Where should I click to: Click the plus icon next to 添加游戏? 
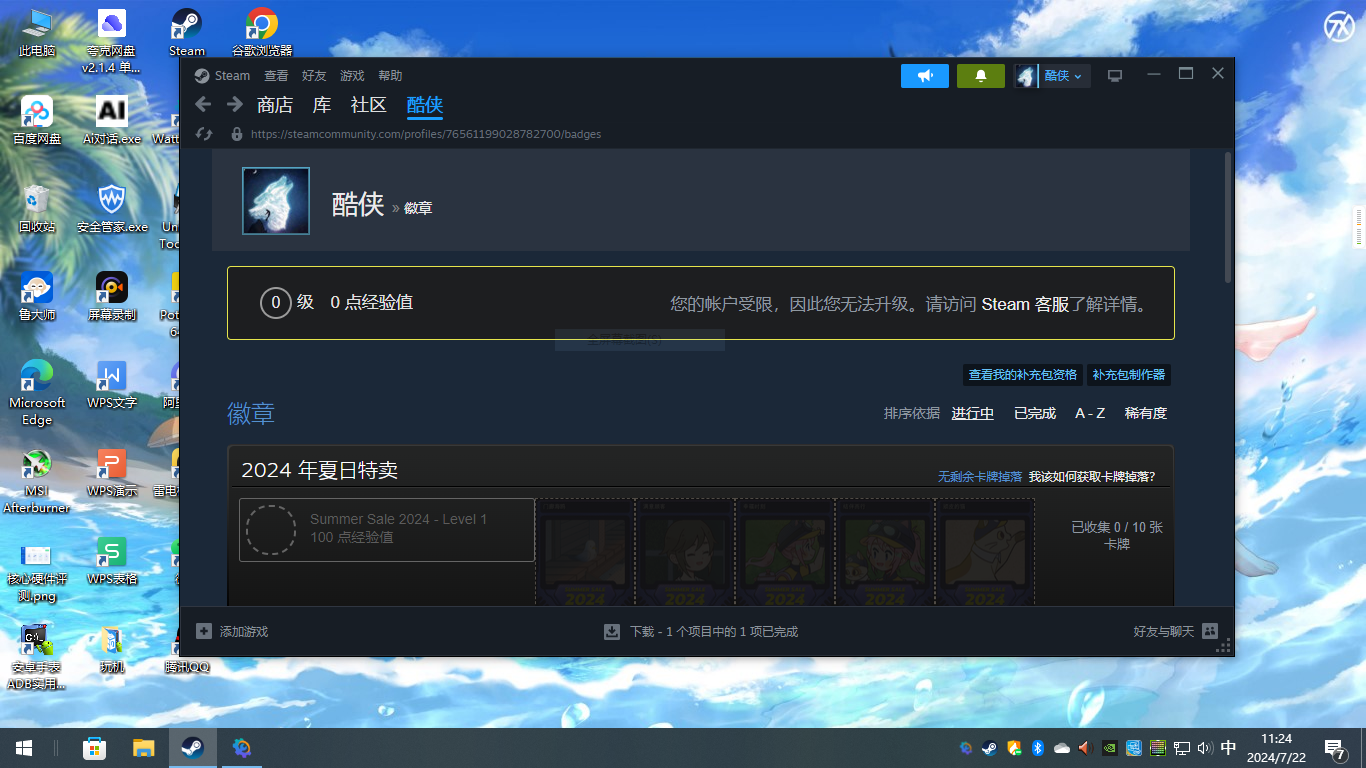[x=204, y=631]
